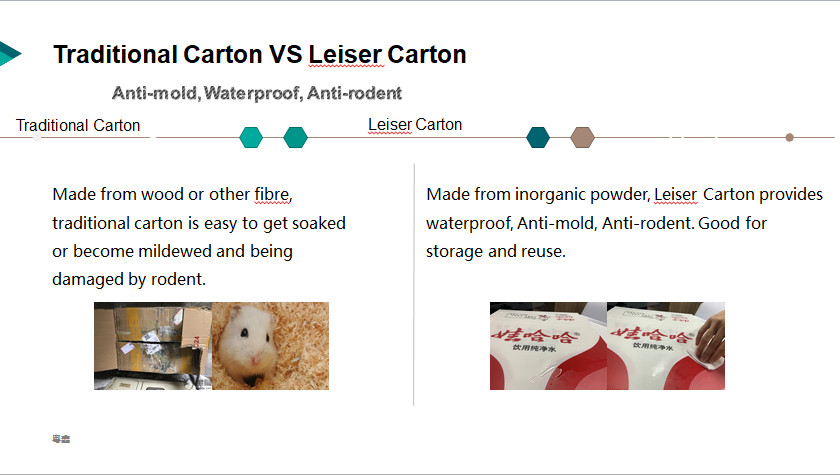Click the photo of hand wiping carton

666,346
